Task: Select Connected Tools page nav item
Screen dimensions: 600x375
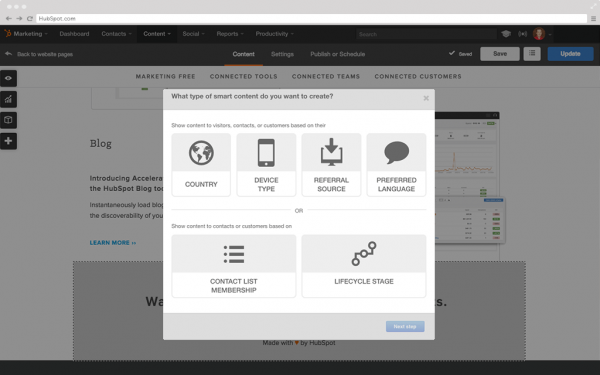Action: click(243, 77)
